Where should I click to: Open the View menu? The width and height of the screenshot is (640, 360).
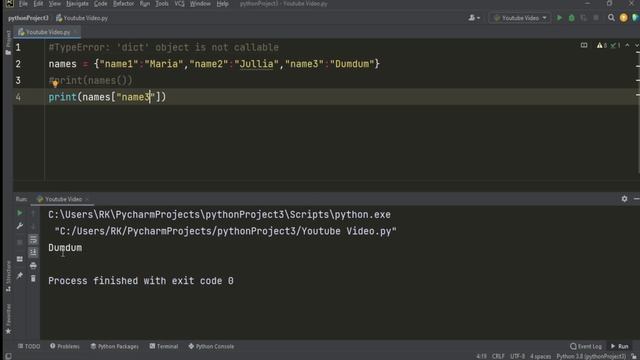point(54,4)
